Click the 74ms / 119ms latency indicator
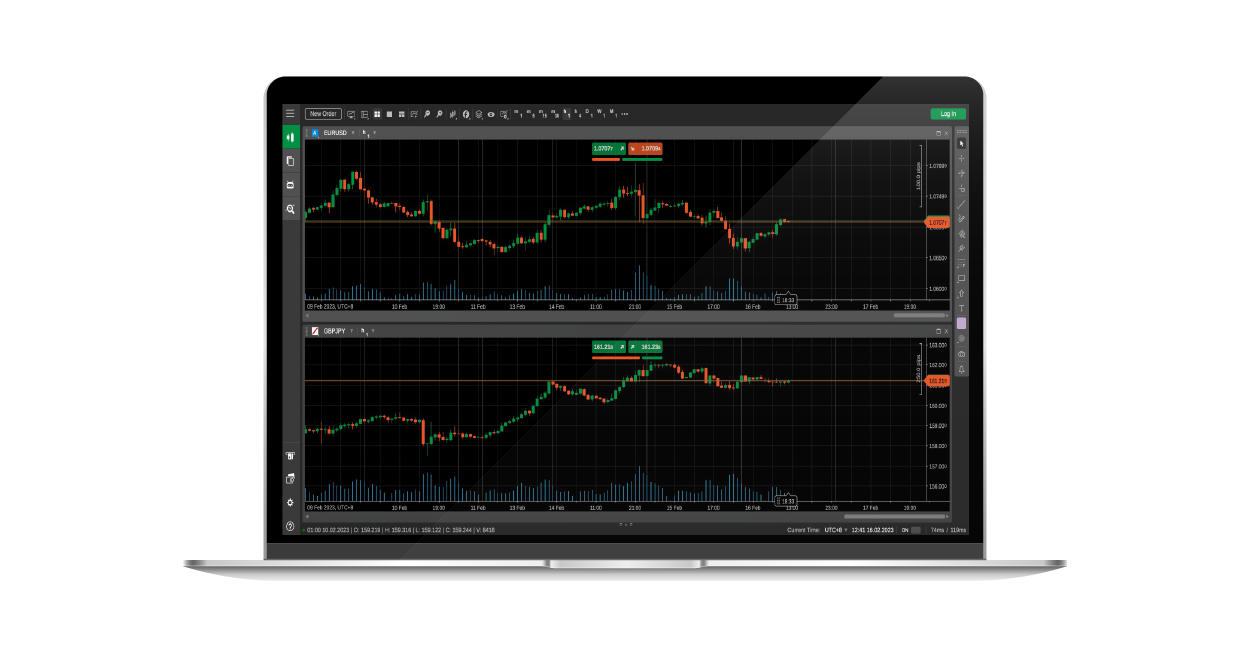The image size is (1250, 655). 947,530
